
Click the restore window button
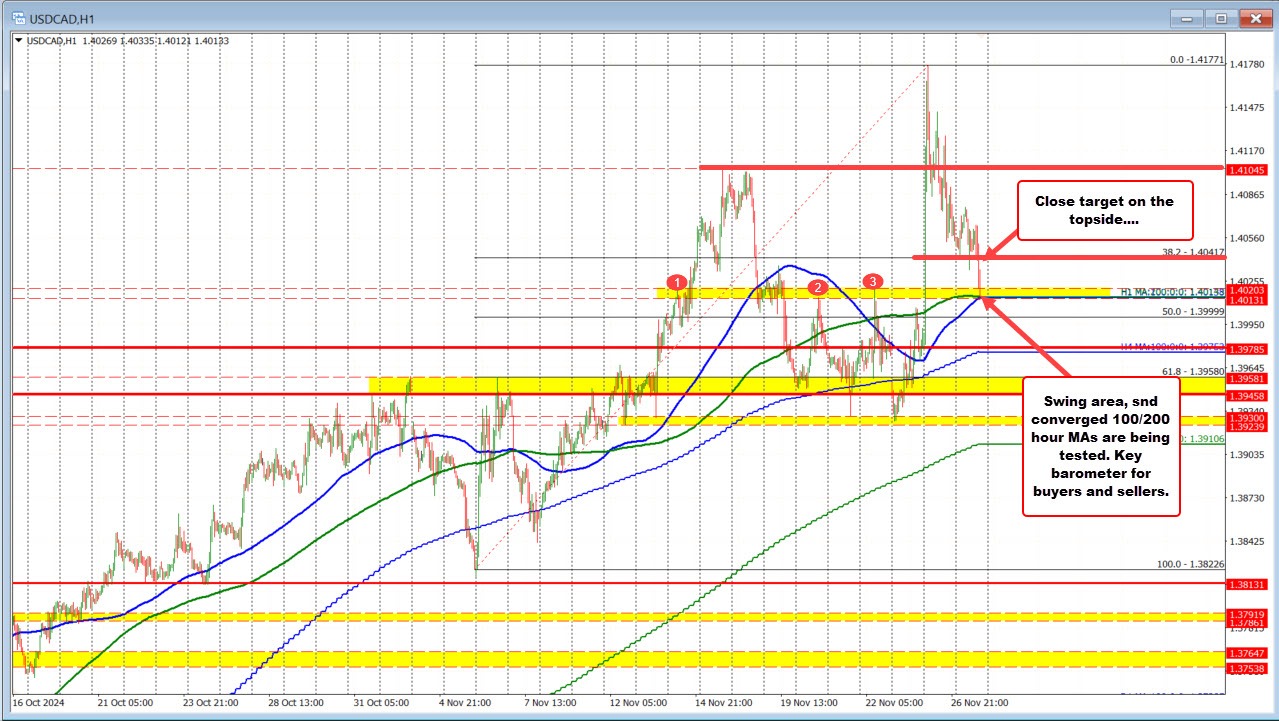[1221, 18]
